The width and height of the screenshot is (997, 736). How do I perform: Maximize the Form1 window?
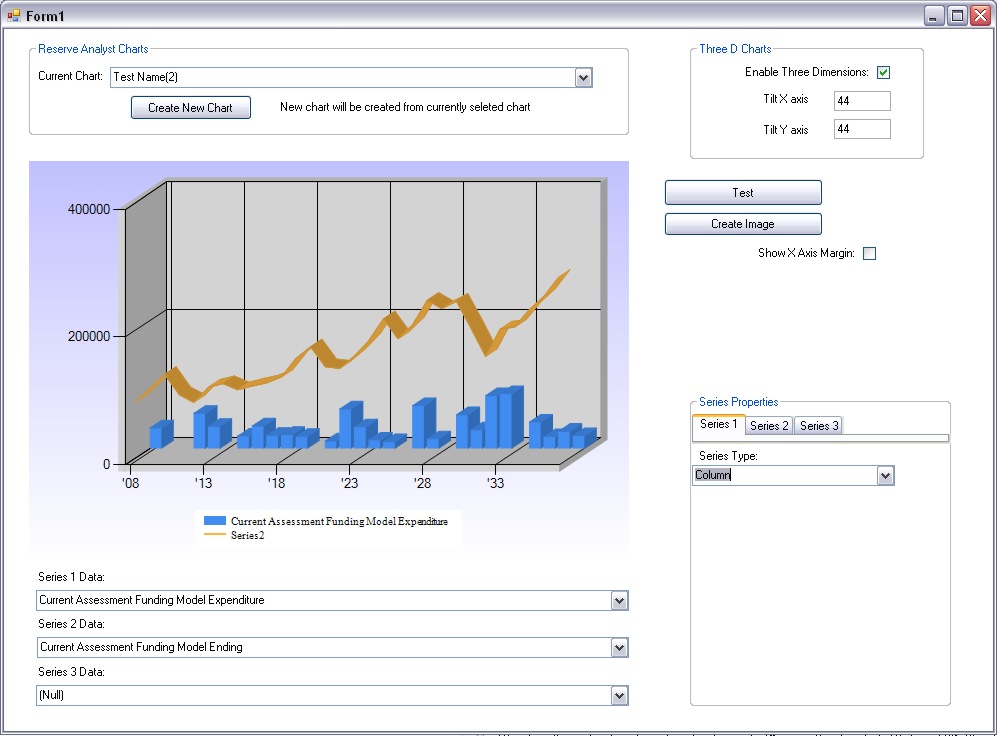tap(957, 15)
